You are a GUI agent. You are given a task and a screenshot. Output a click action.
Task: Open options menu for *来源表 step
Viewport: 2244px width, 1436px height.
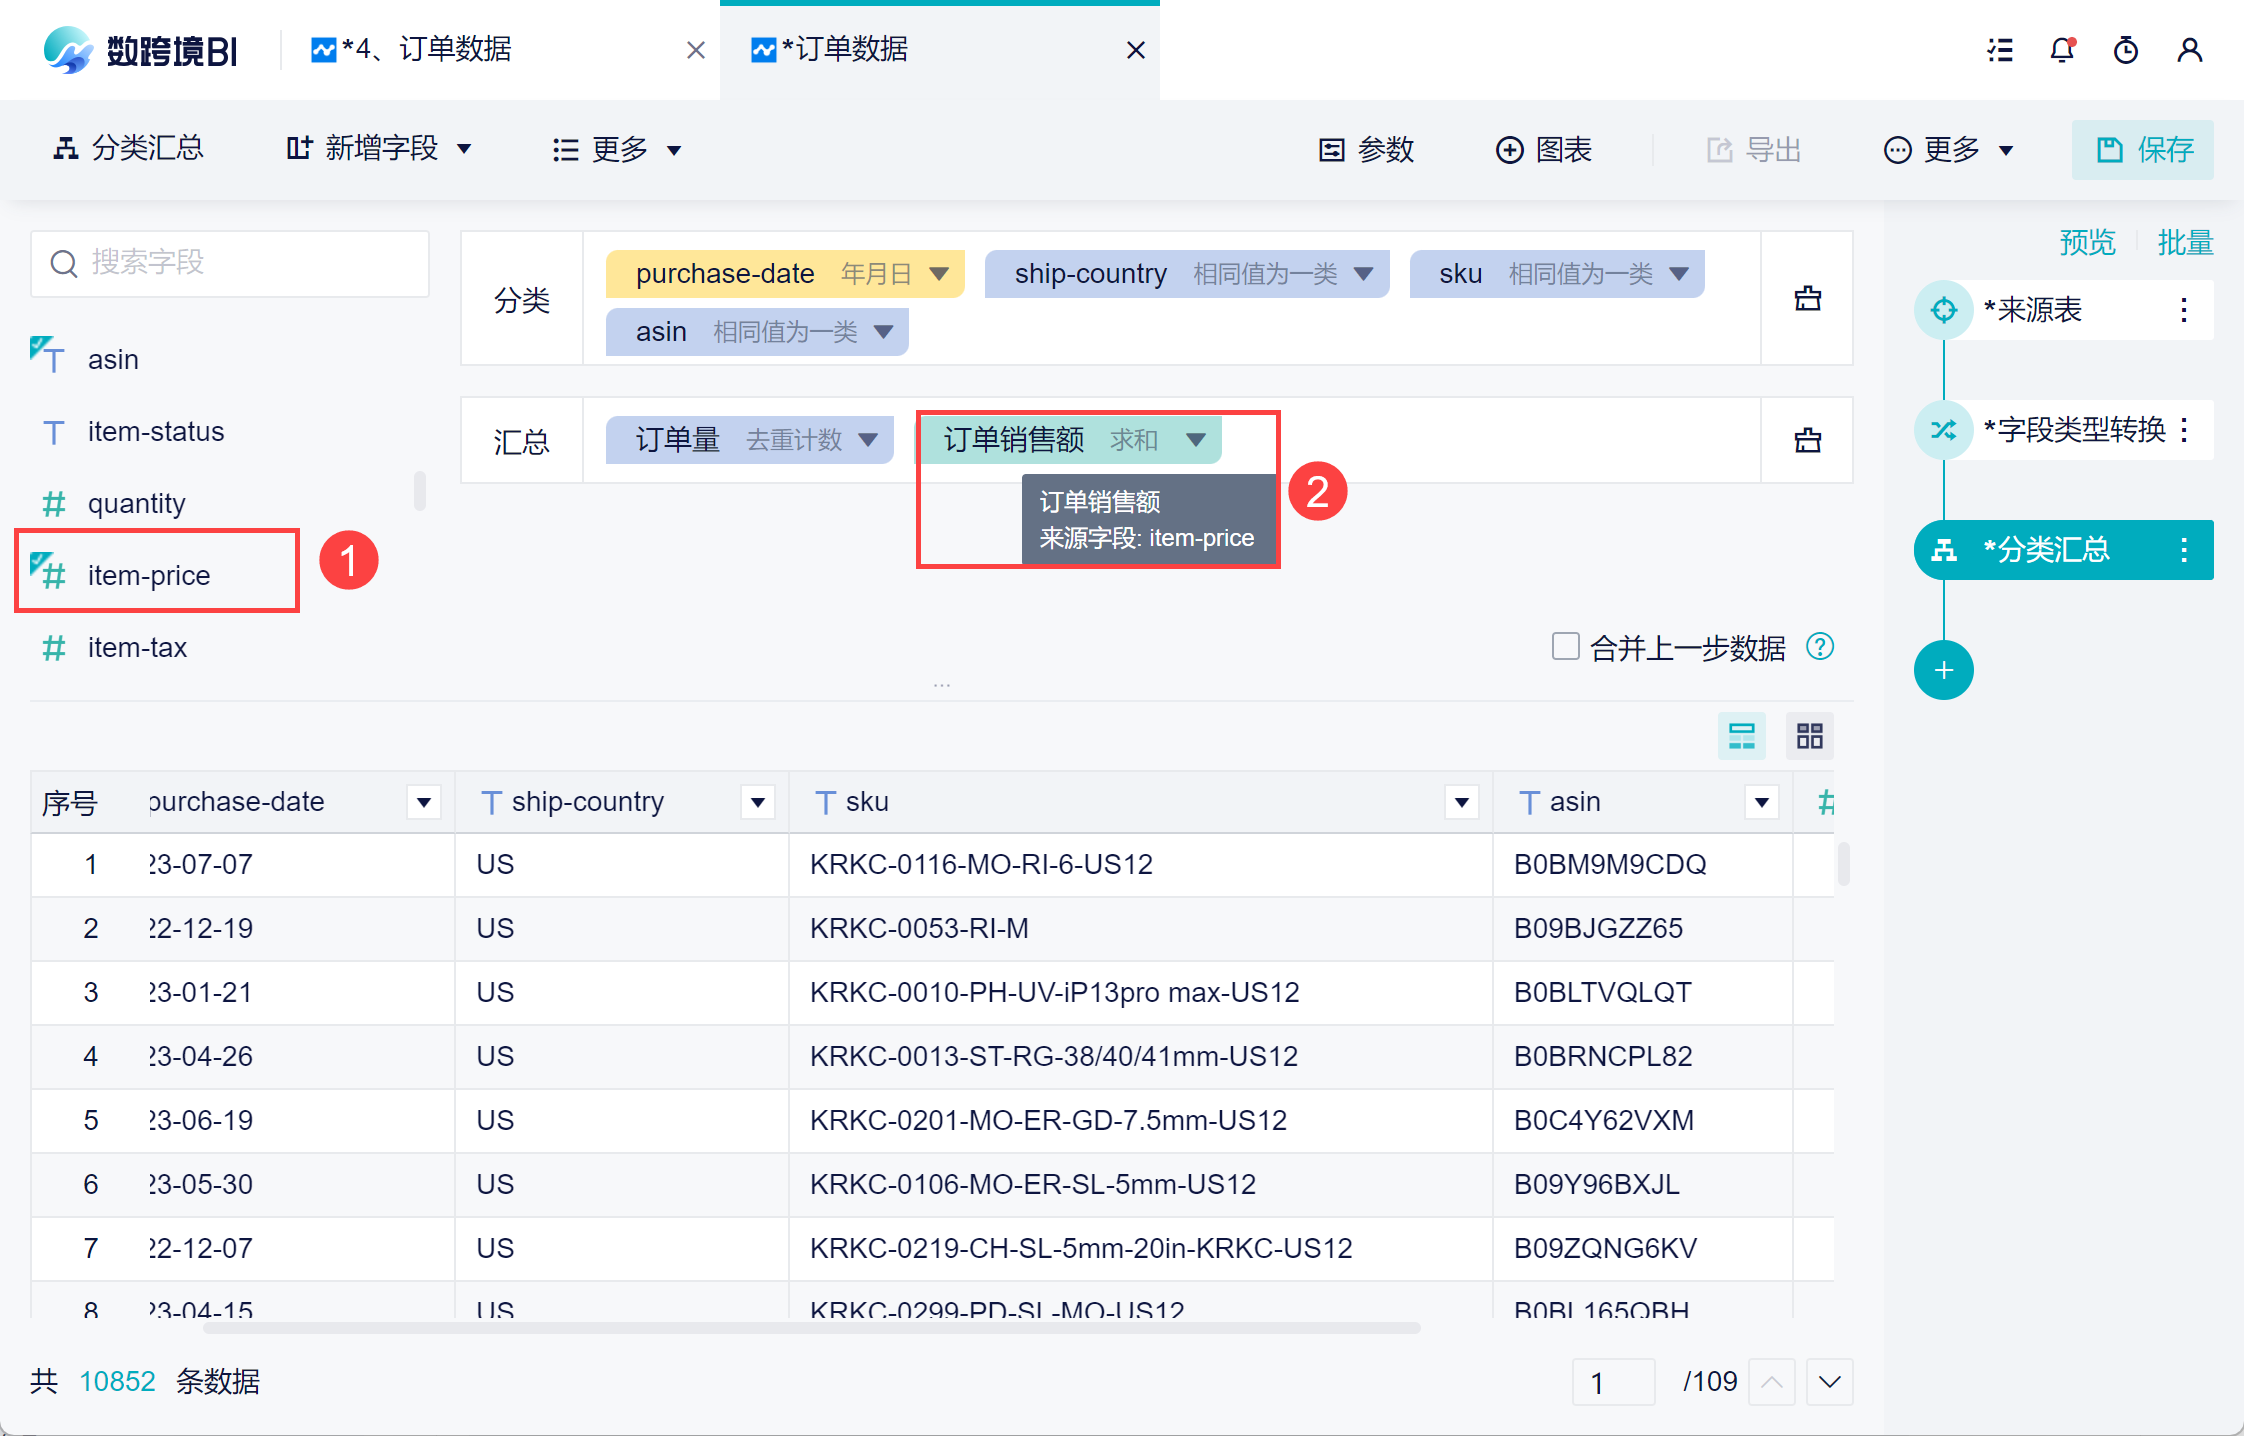tap(2184, 310)
